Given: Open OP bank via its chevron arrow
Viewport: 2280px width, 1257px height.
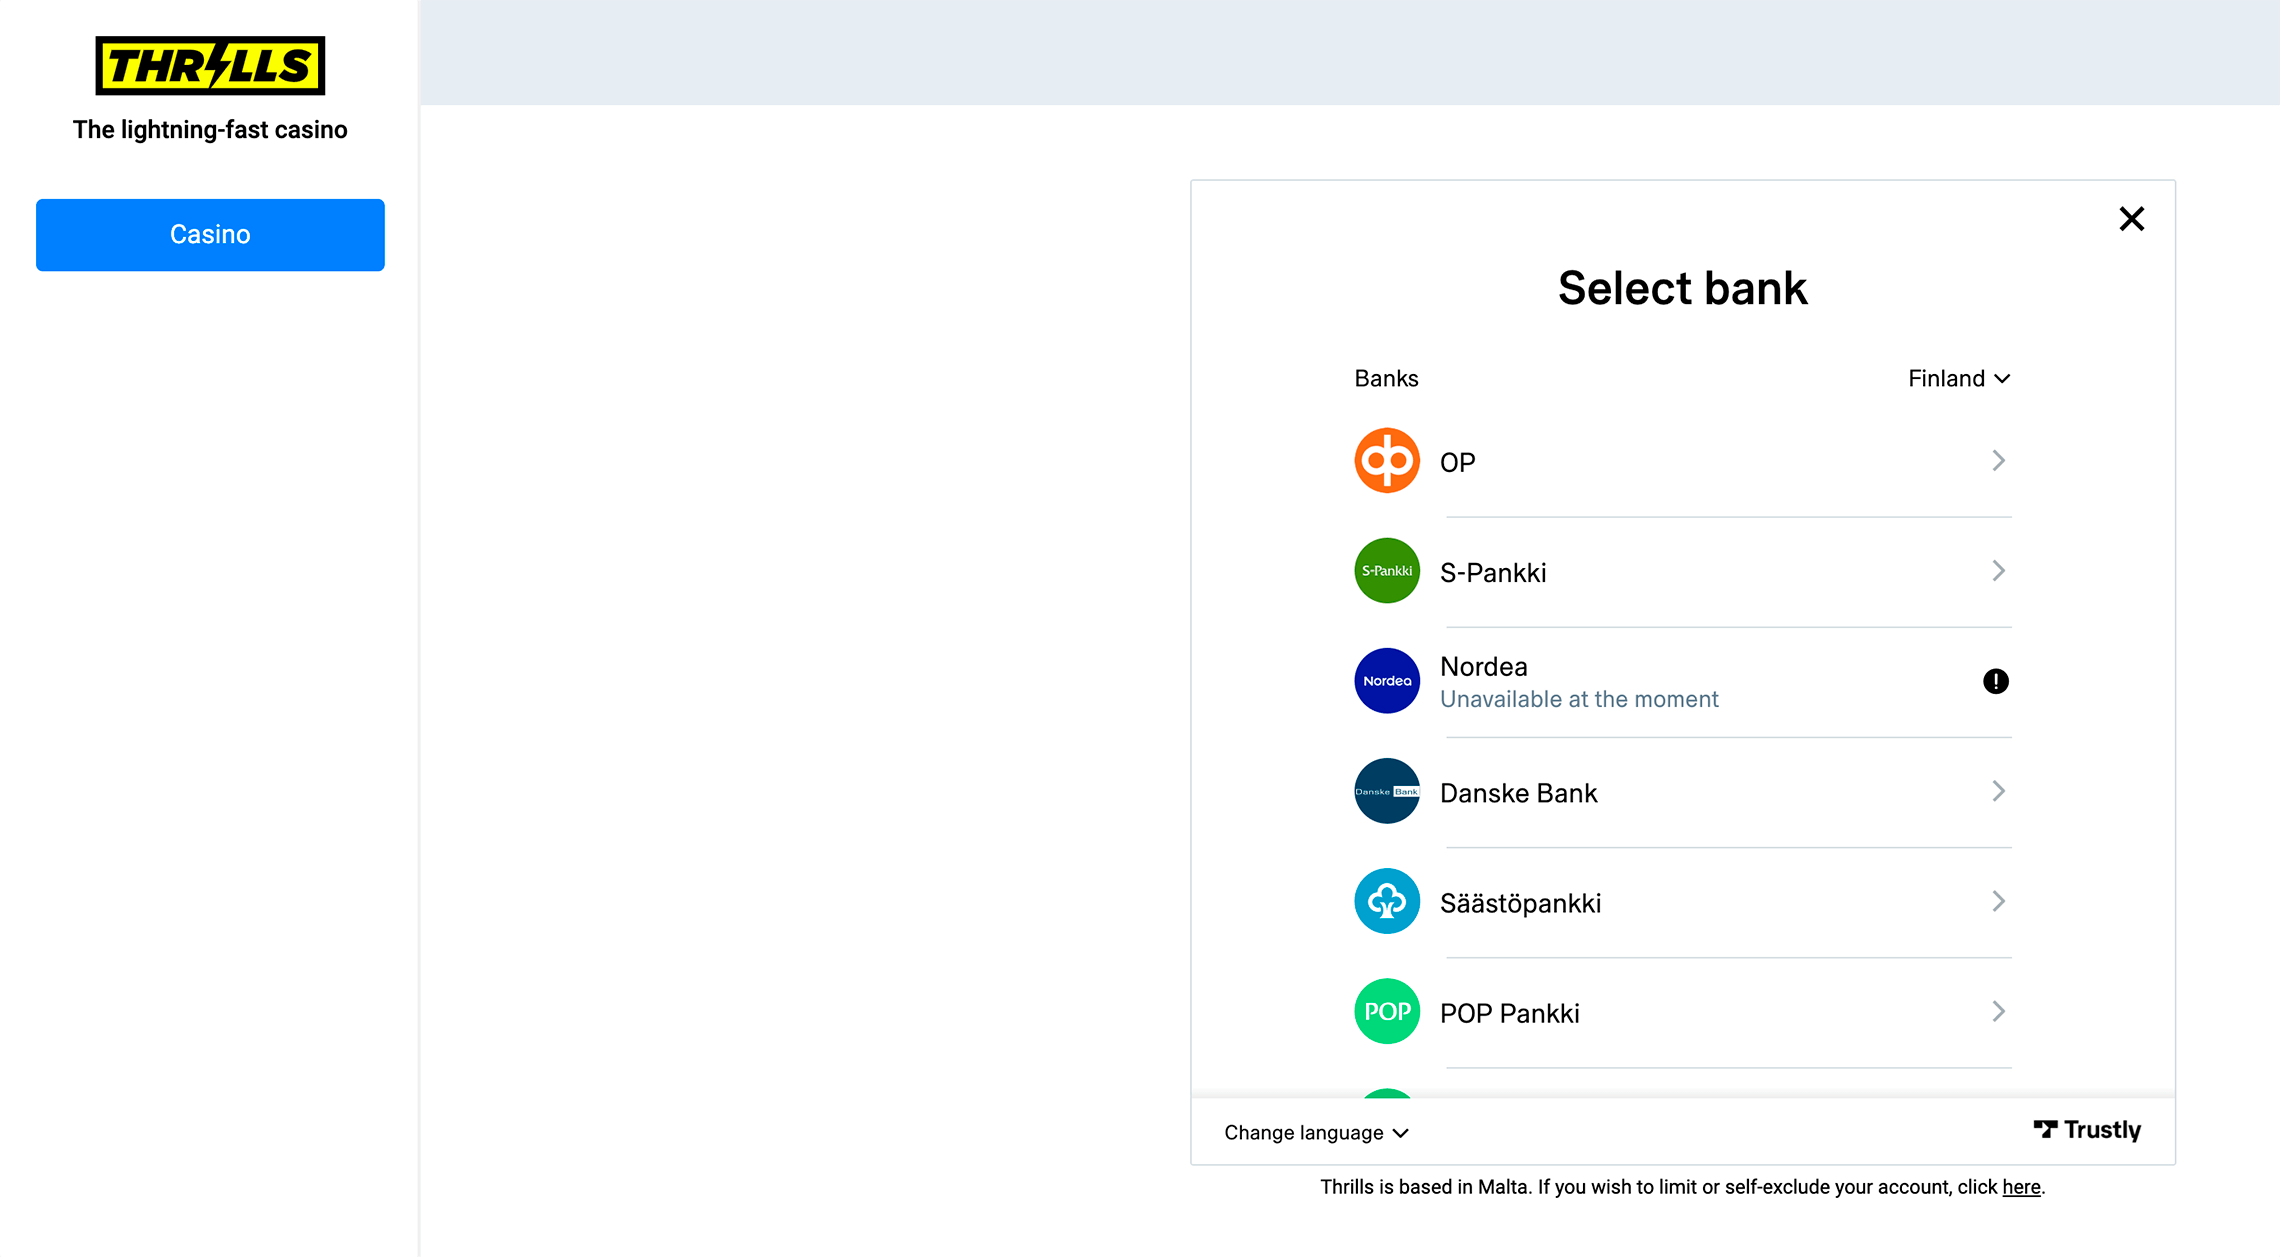Looking at the screenshot, I should pos(1998,460).
